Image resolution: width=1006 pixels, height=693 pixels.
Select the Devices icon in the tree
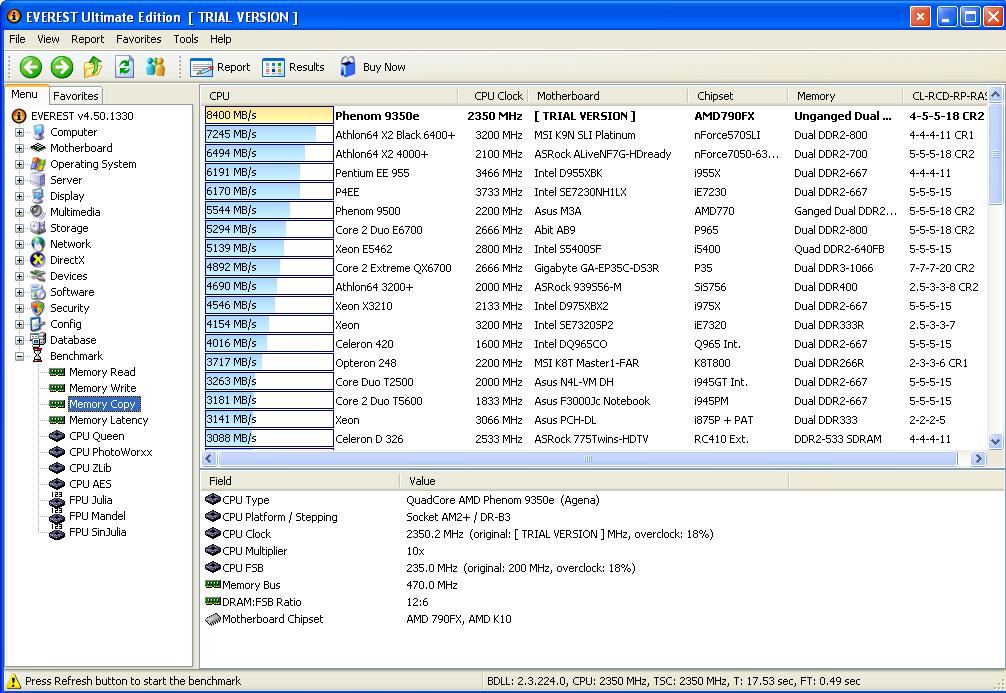coord(38,276)
